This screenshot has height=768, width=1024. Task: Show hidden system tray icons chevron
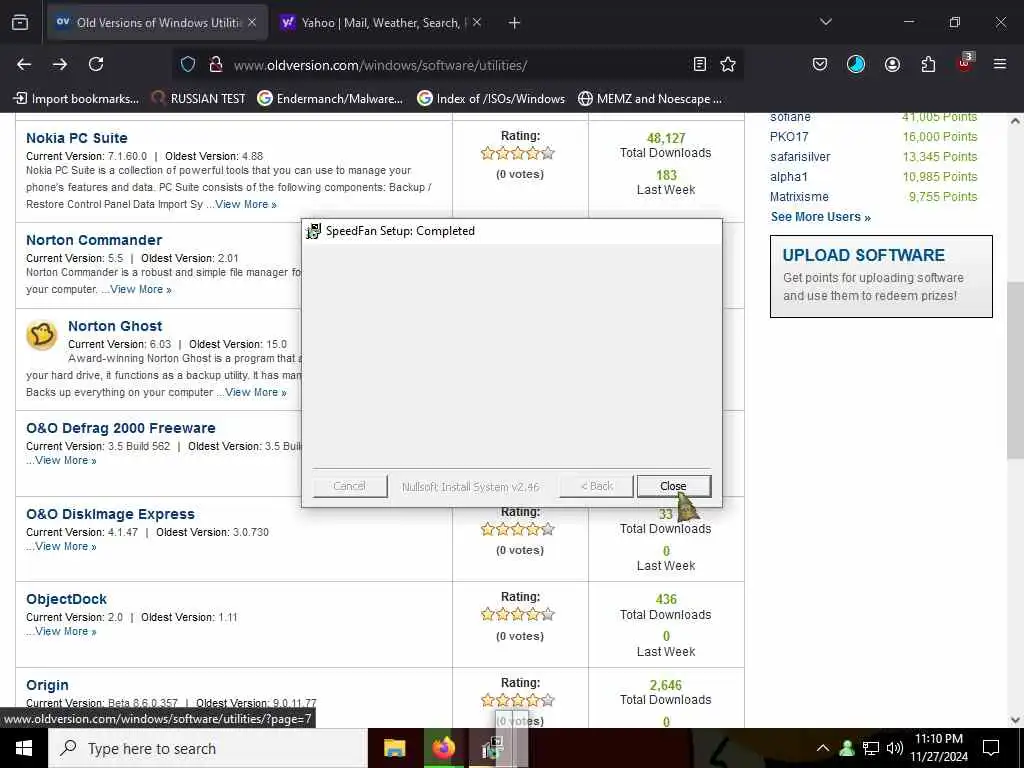pos(823,748)
